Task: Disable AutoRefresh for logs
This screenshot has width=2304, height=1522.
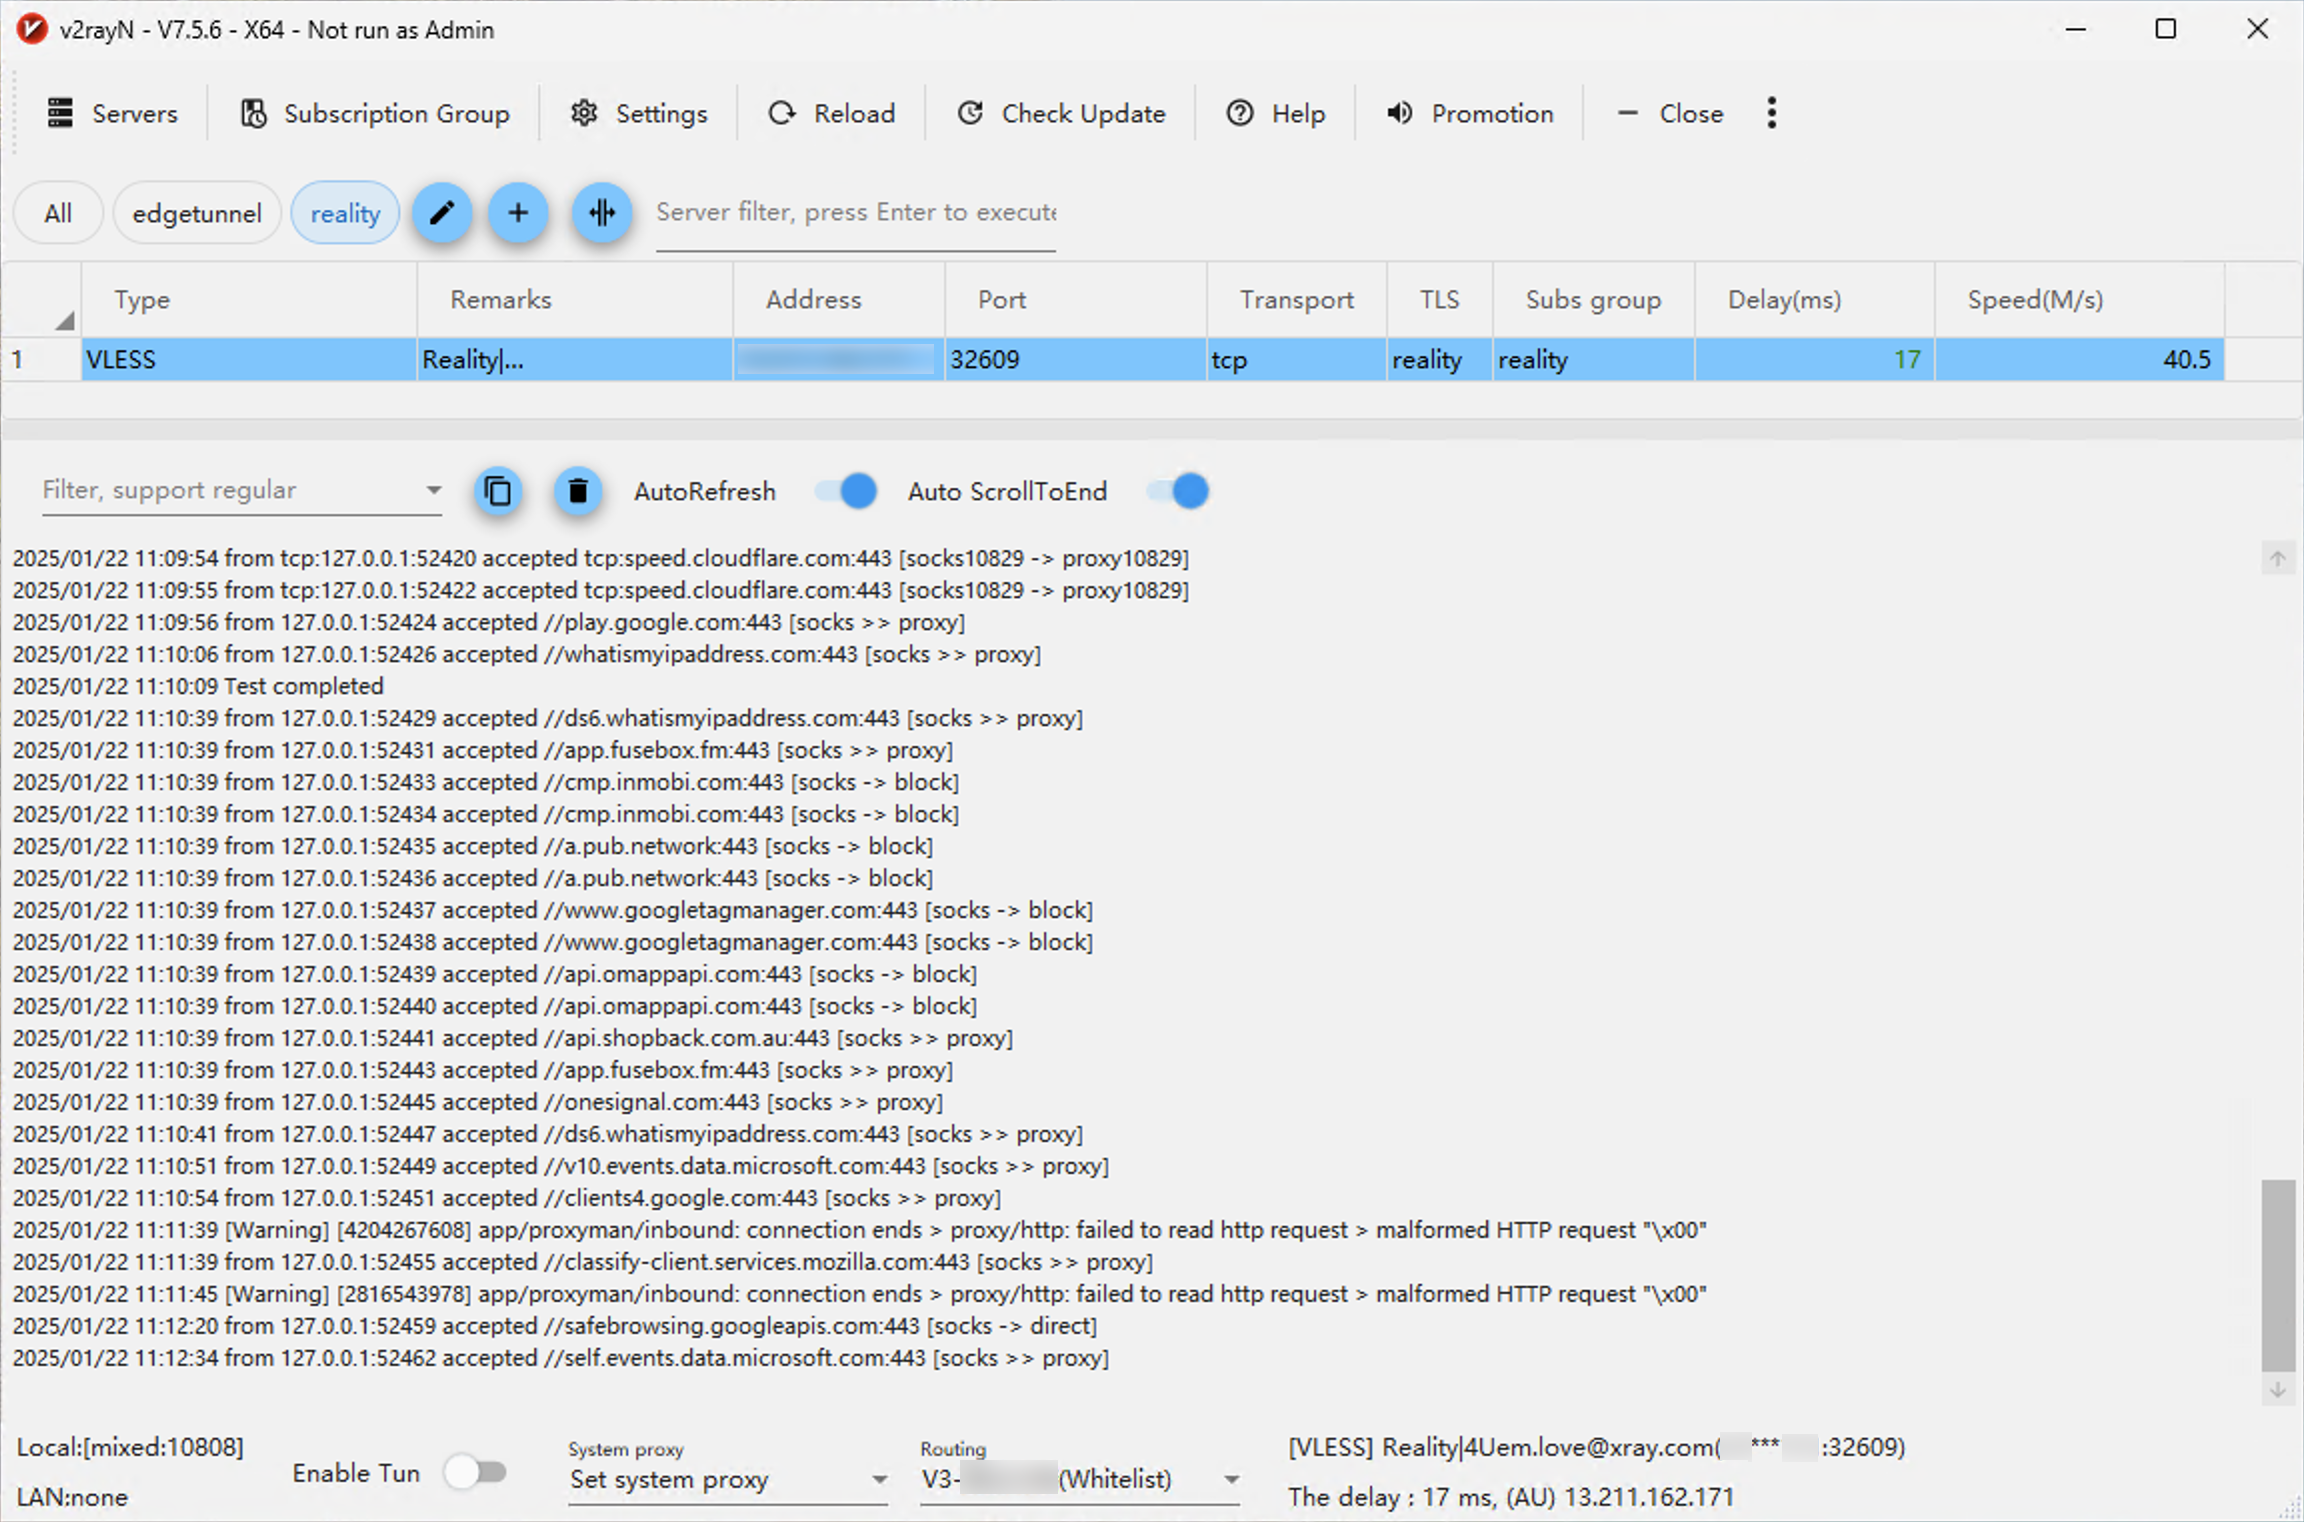Action: 845,491
